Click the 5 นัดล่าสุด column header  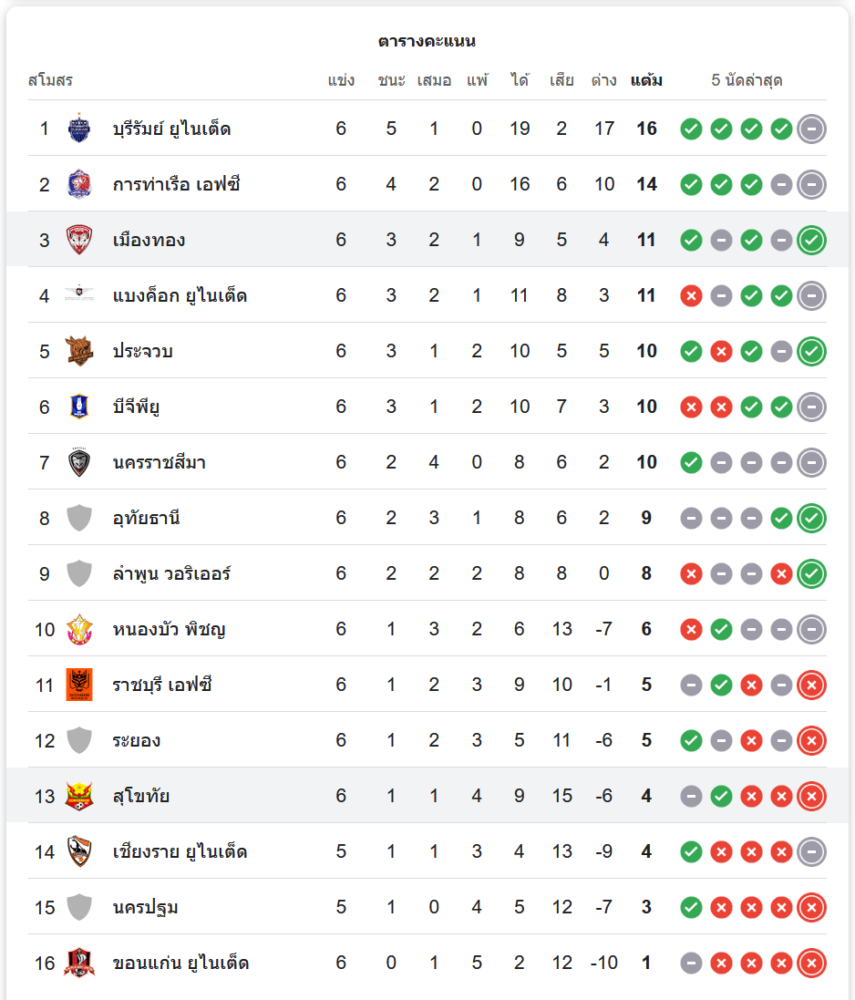[x=747, y=80]
